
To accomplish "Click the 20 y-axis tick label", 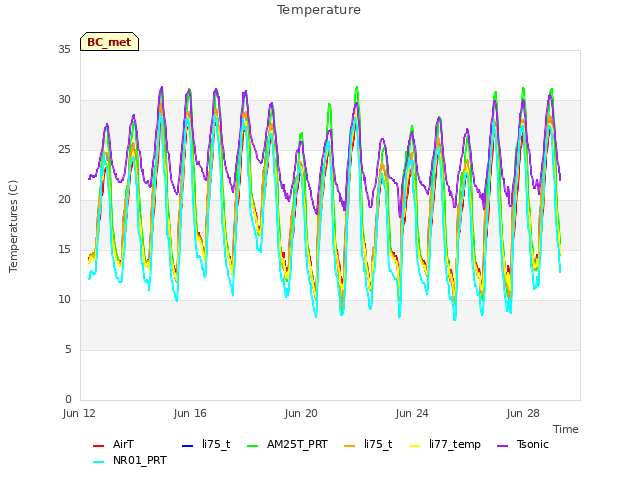I will (x=64, y=200).
